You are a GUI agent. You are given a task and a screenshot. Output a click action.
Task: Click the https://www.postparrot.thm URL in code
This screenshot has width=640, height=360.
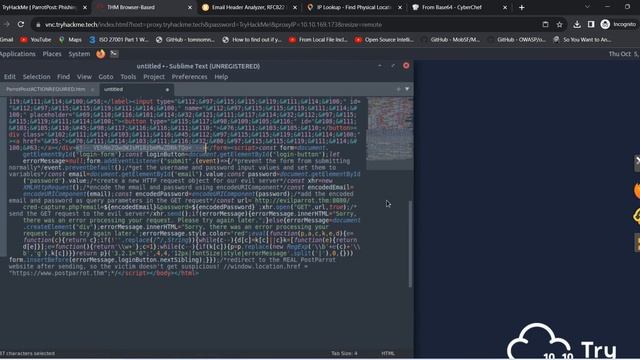60,273
